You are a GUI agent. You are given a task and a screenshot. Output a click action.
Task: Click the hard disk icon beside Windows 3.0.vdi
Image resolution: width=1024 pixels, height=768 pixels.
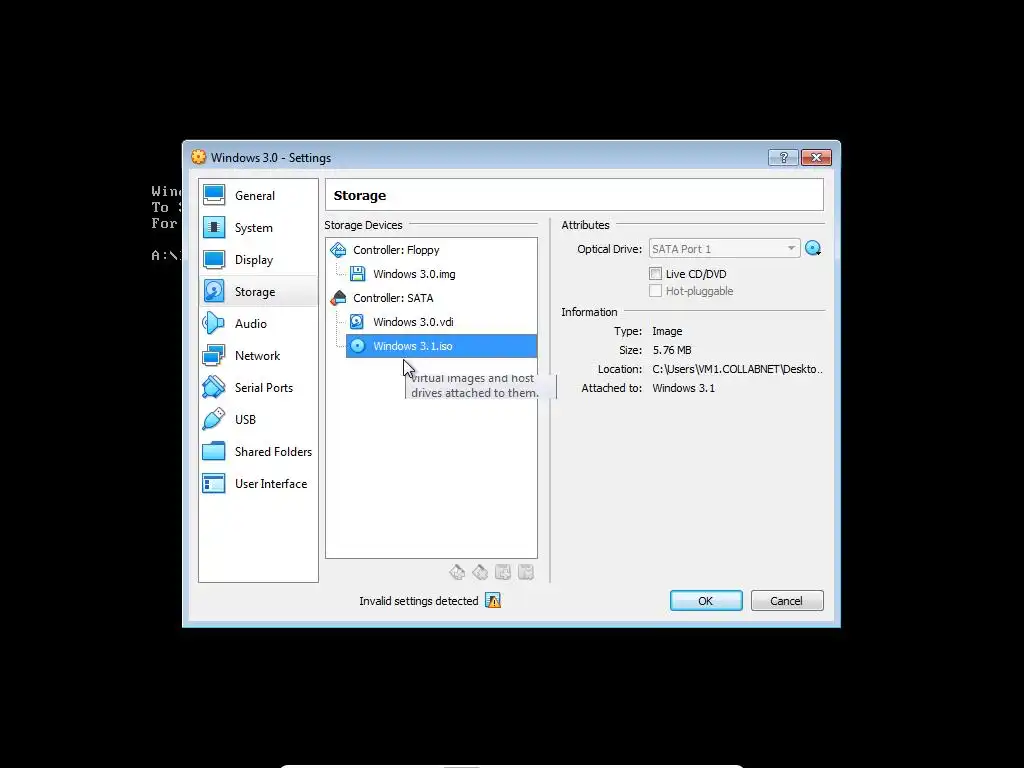click(x=357, y=321)
